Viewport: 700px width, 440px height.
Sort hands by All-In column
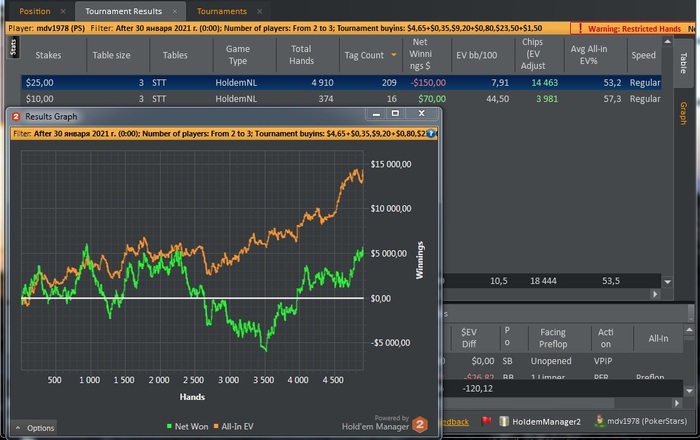pyautogui.click(x=658, y=338)
